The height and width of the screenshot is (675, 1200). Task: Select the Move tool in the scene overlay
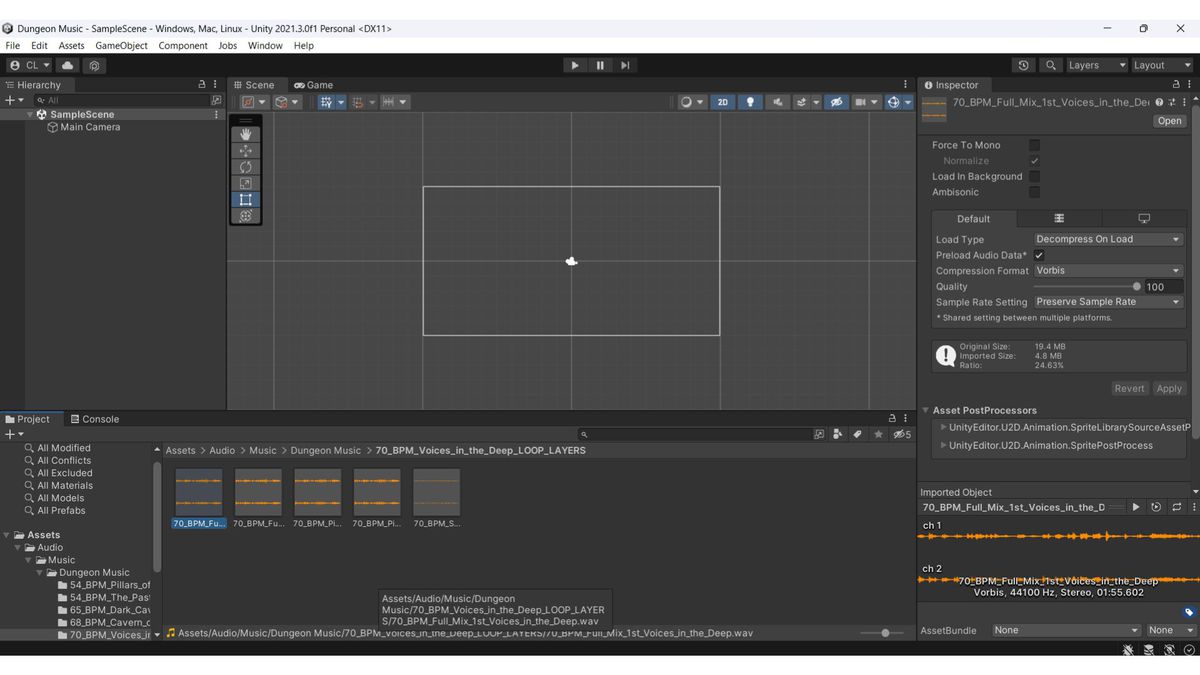click(x=246, y=150)
